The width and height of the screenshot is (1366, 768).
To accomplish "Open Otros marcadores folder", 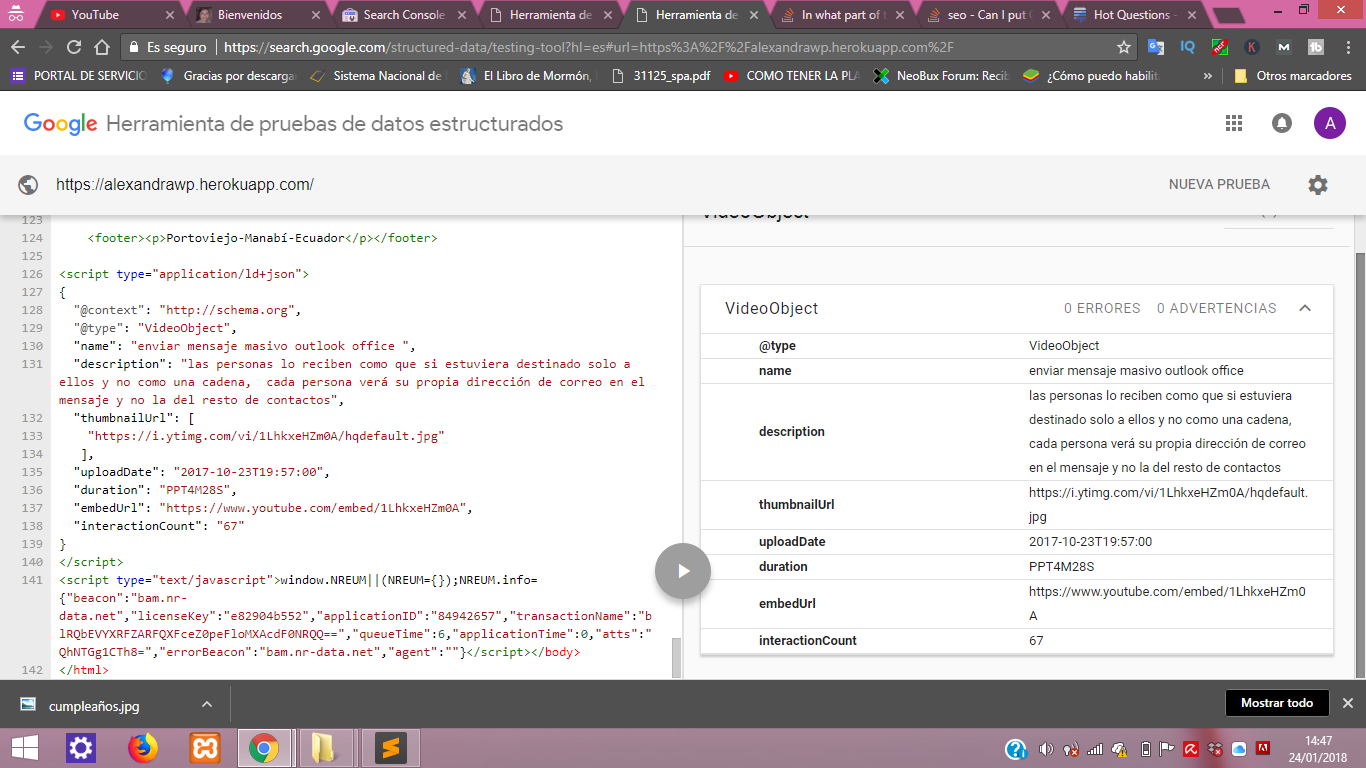I will pos(1293,76).
